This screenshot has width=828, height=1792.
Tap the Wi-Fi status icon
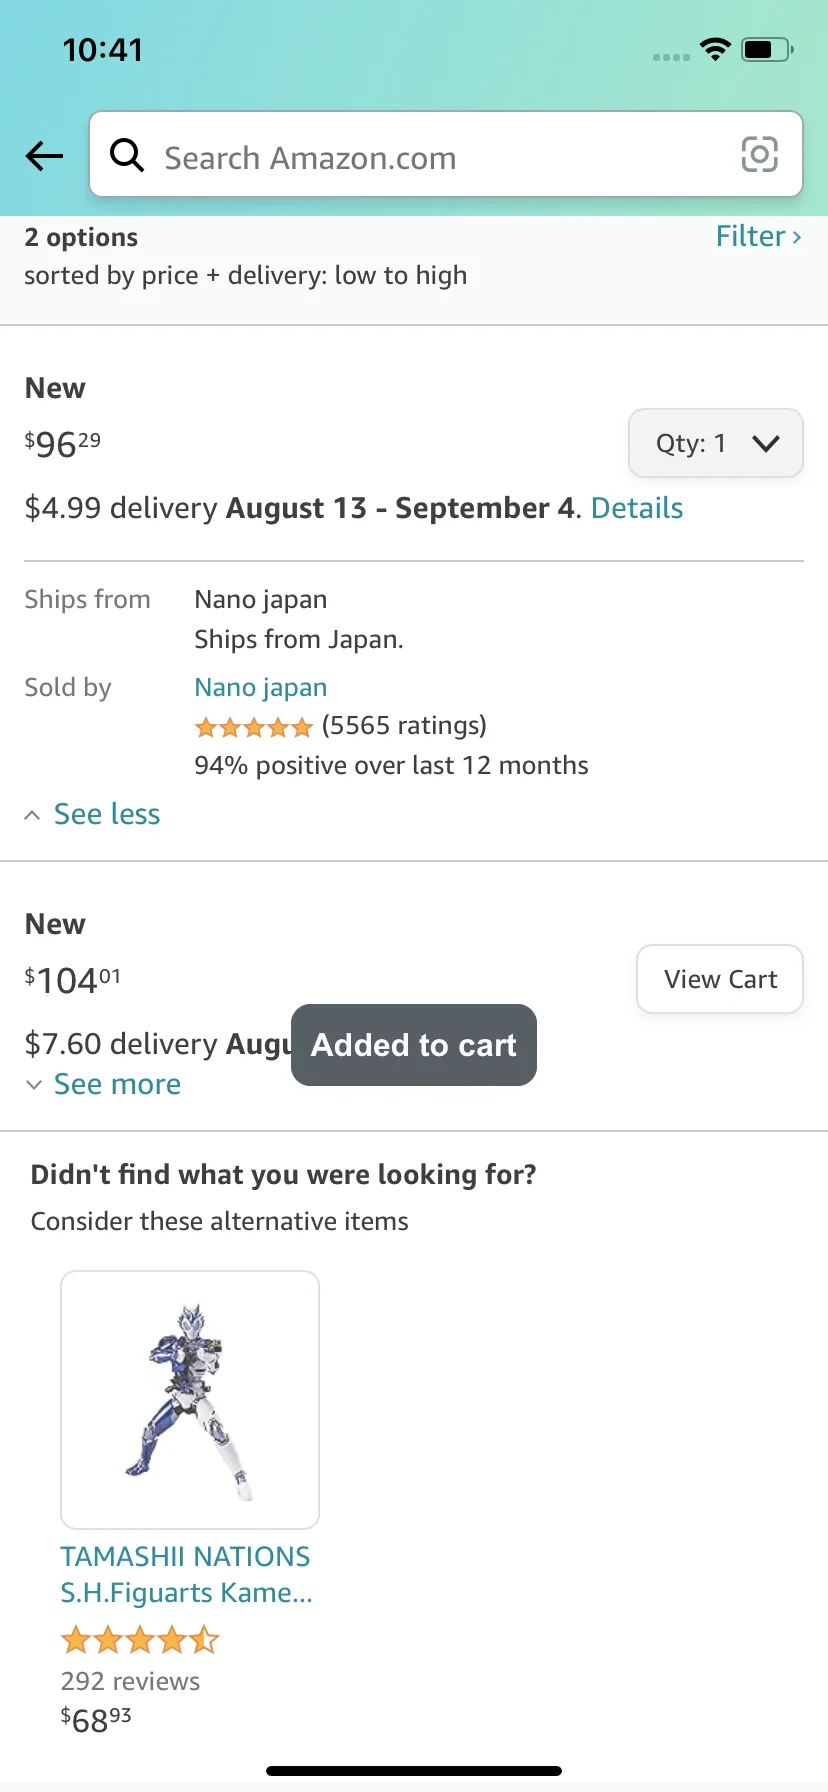coord(715,49)
